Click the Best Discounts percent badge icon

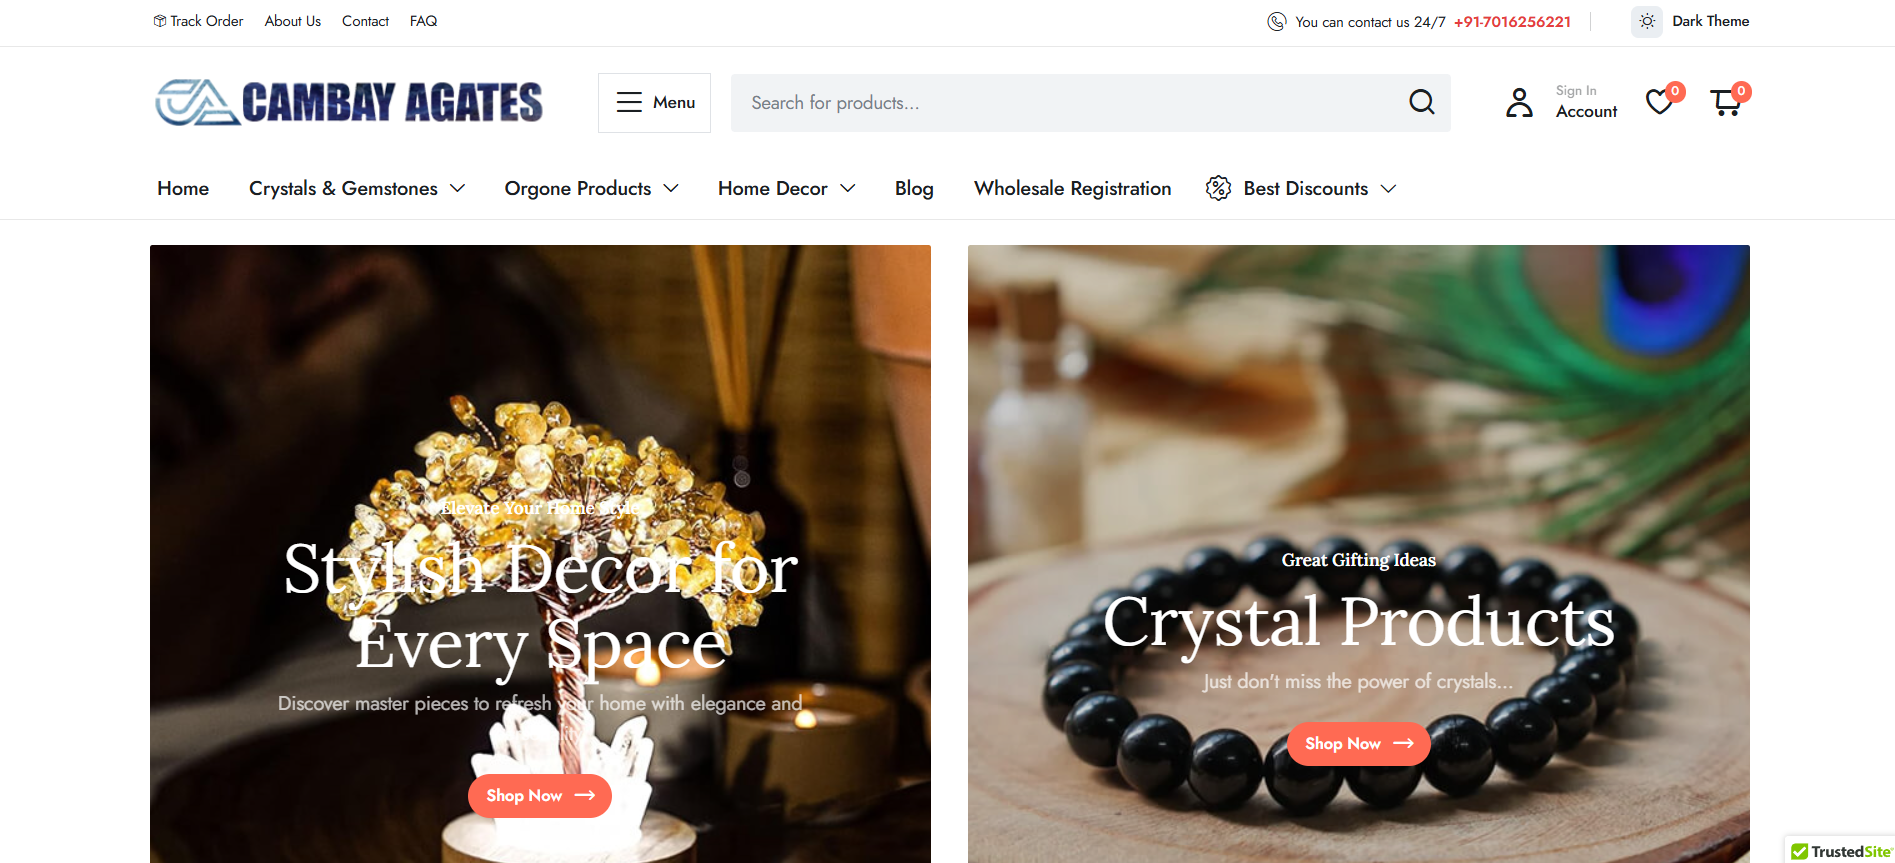(x=1218, y=188)
